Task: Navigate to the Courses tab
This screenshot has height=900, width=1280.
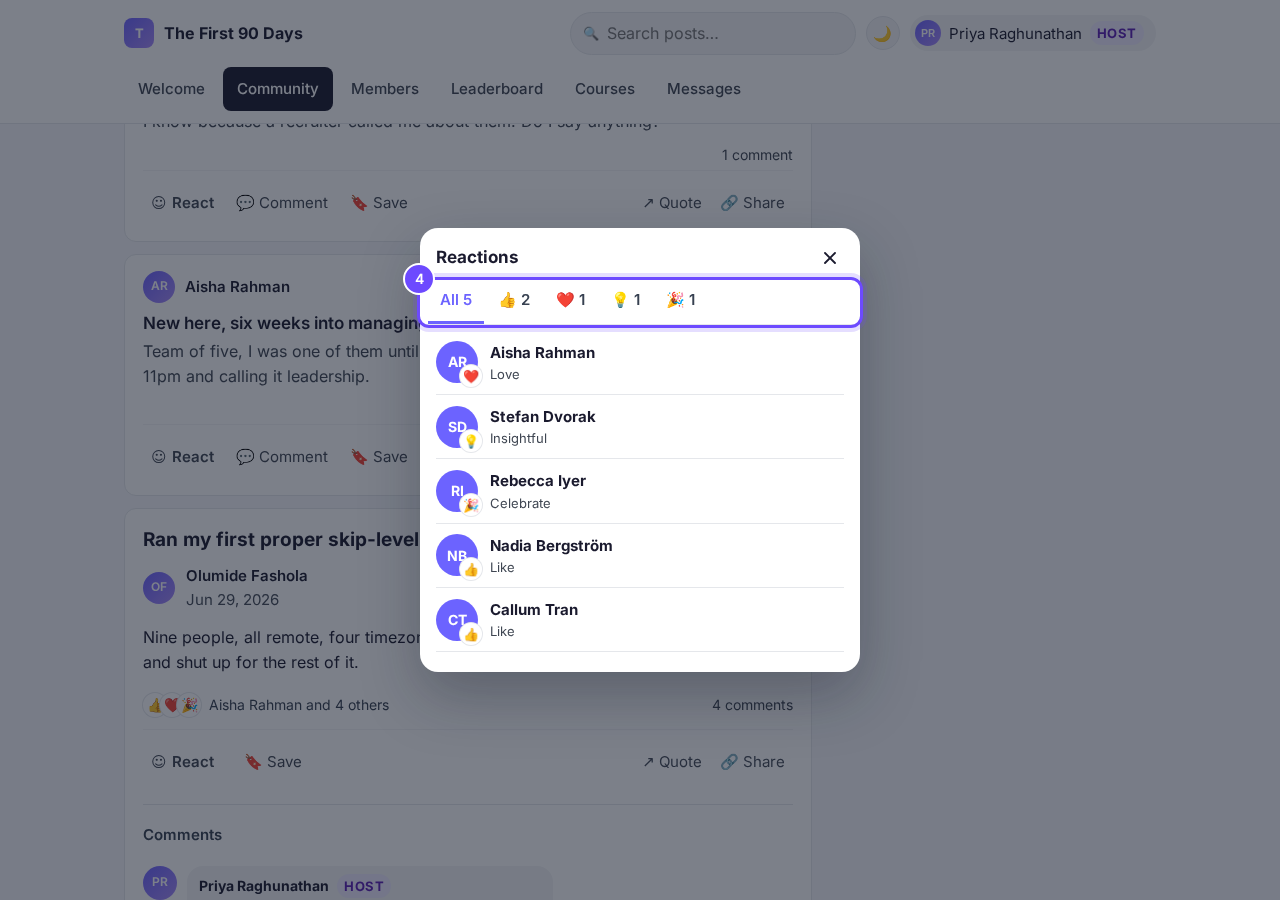Action: pyautogui.click(x=605, y=89)
